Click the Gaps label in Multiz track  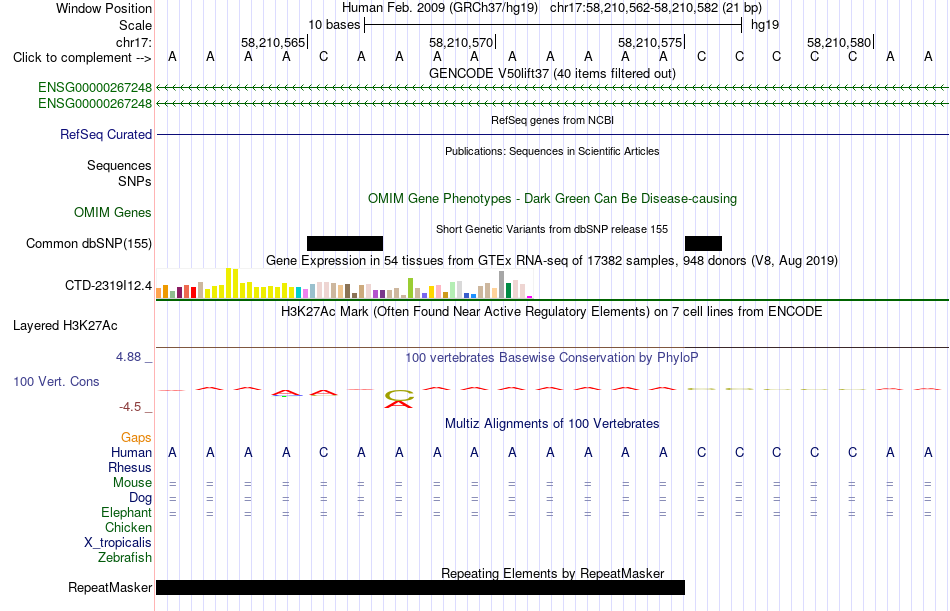pyautogui.click(x=136, y=438)
